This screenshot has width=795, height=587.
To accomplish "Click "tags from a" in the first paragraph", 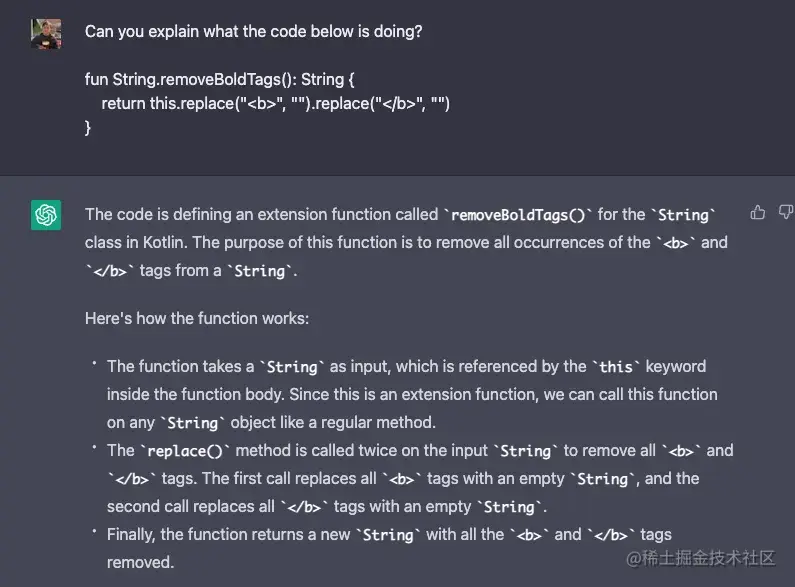I will point(180,271).
